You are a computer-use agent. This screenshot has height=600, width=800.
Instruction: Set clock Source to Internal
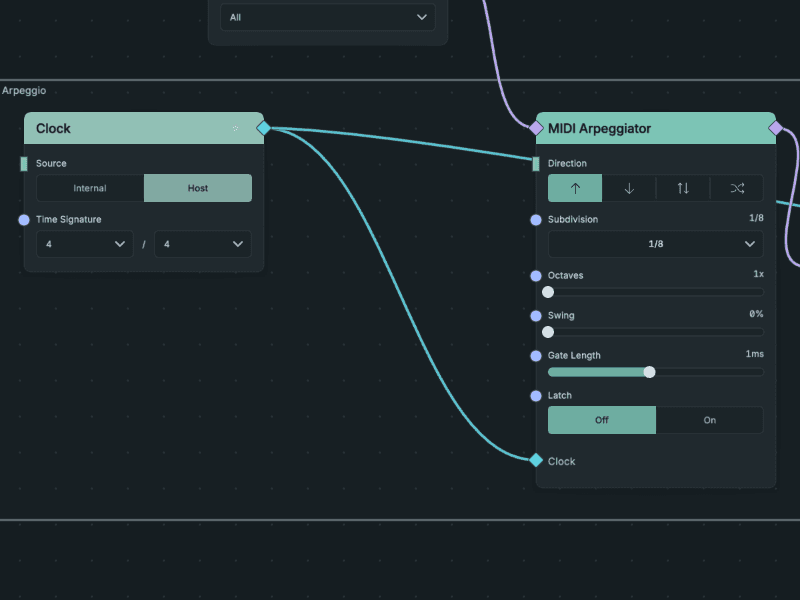coord(90,188)
